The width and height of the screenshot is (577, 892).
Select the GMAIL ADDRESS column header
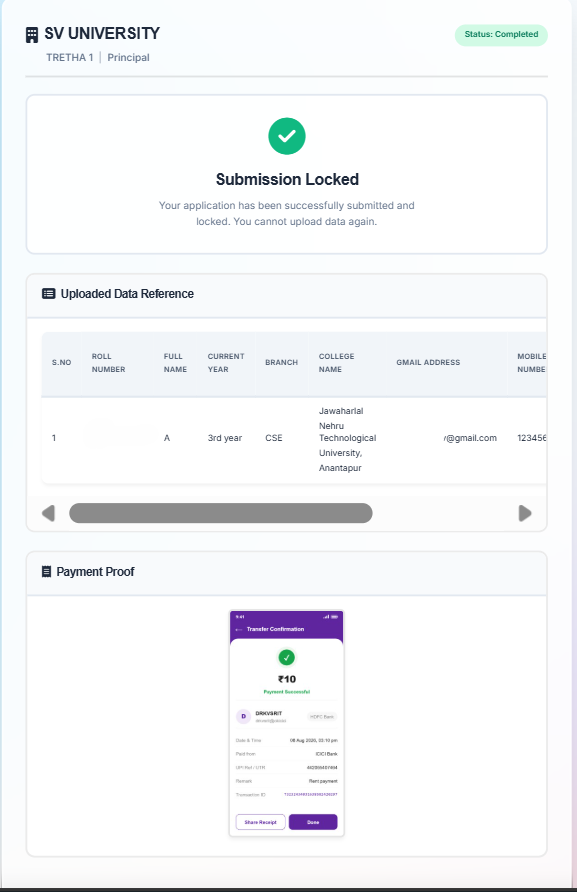(428, 362)
